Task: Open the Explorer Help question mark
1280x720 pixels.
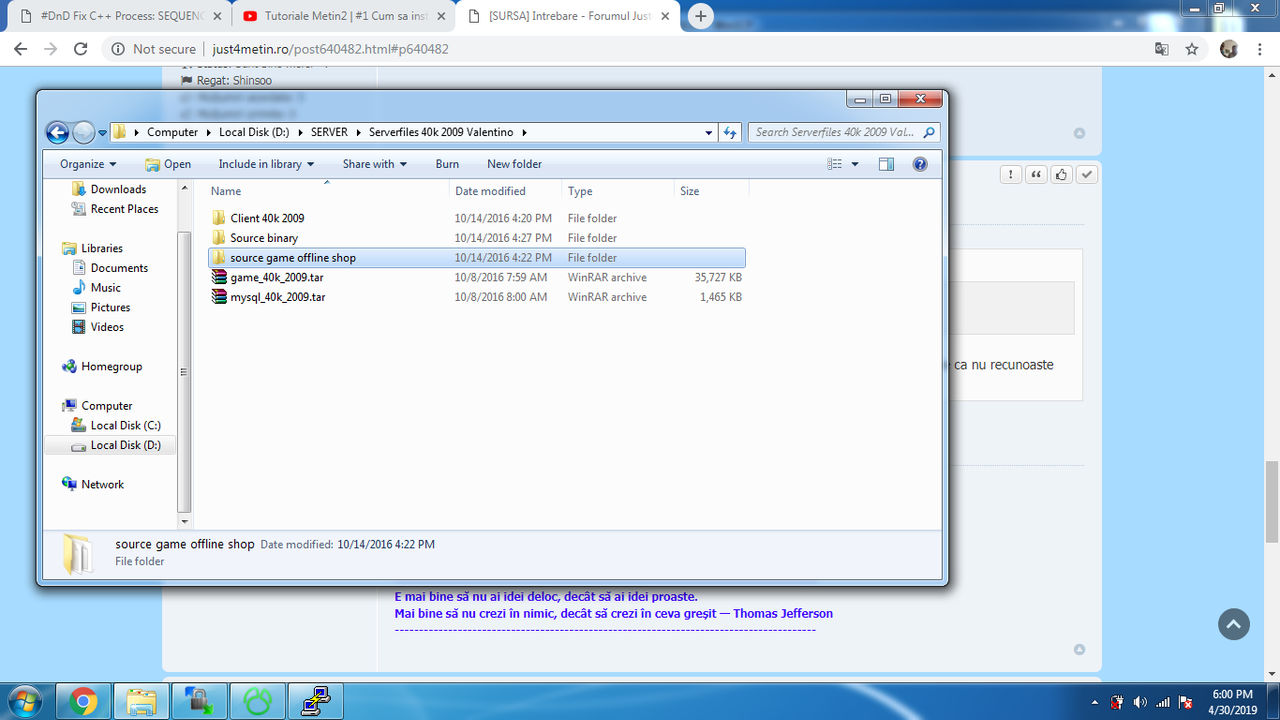Action: [920, 164]
